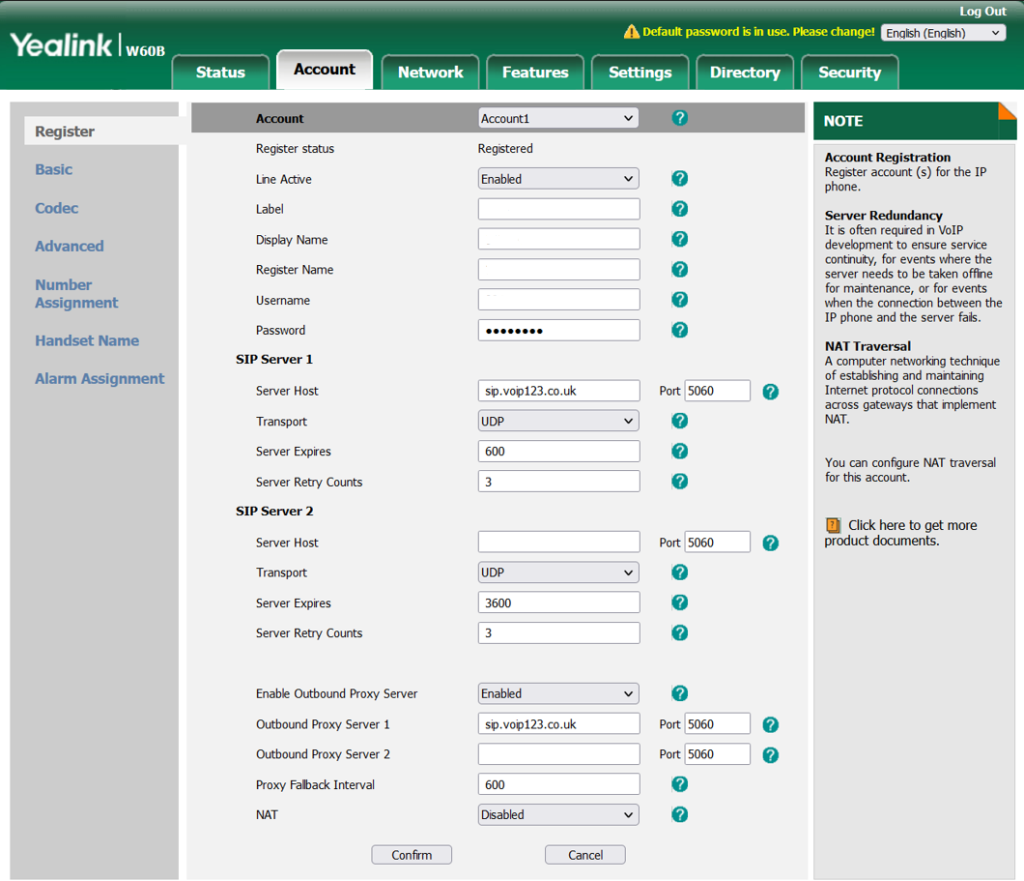
Task: Click help icon next to Account selector
Action: 680,118
